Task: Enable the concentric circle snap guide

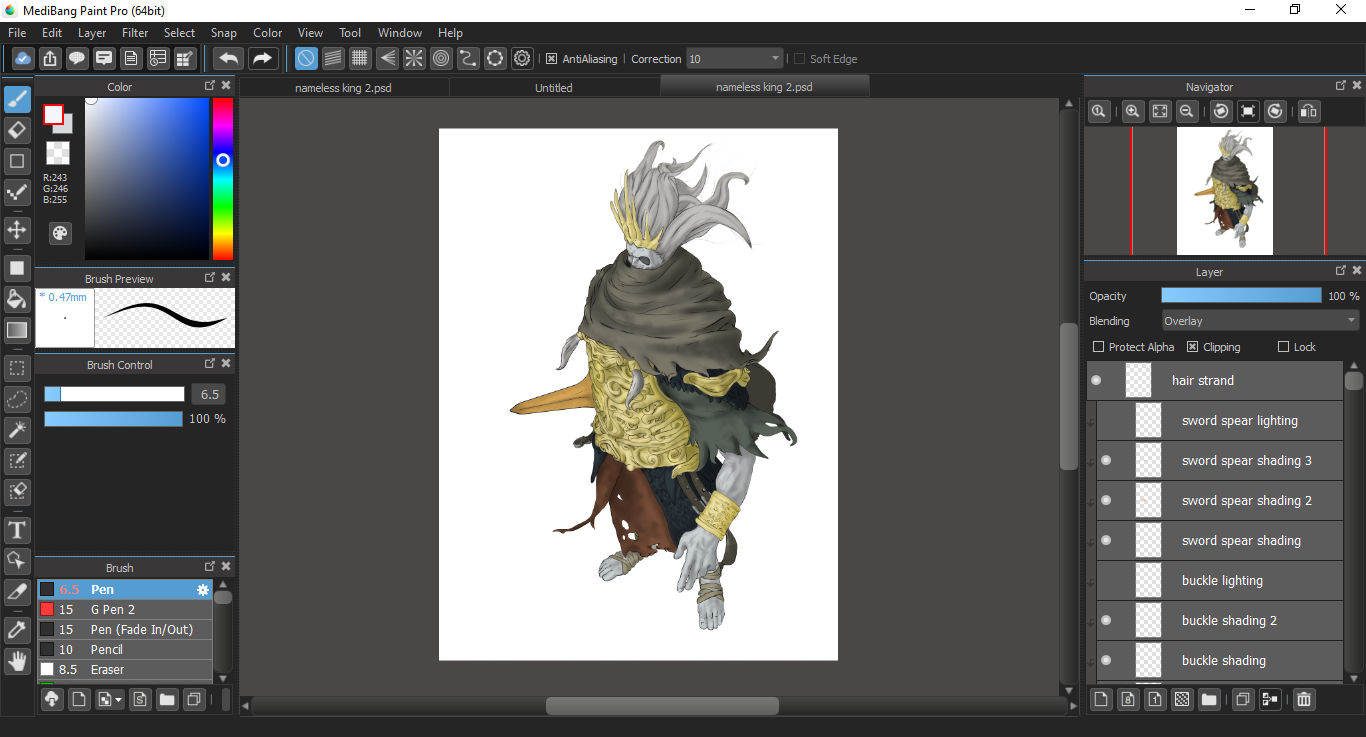Action: coord(441,58)
